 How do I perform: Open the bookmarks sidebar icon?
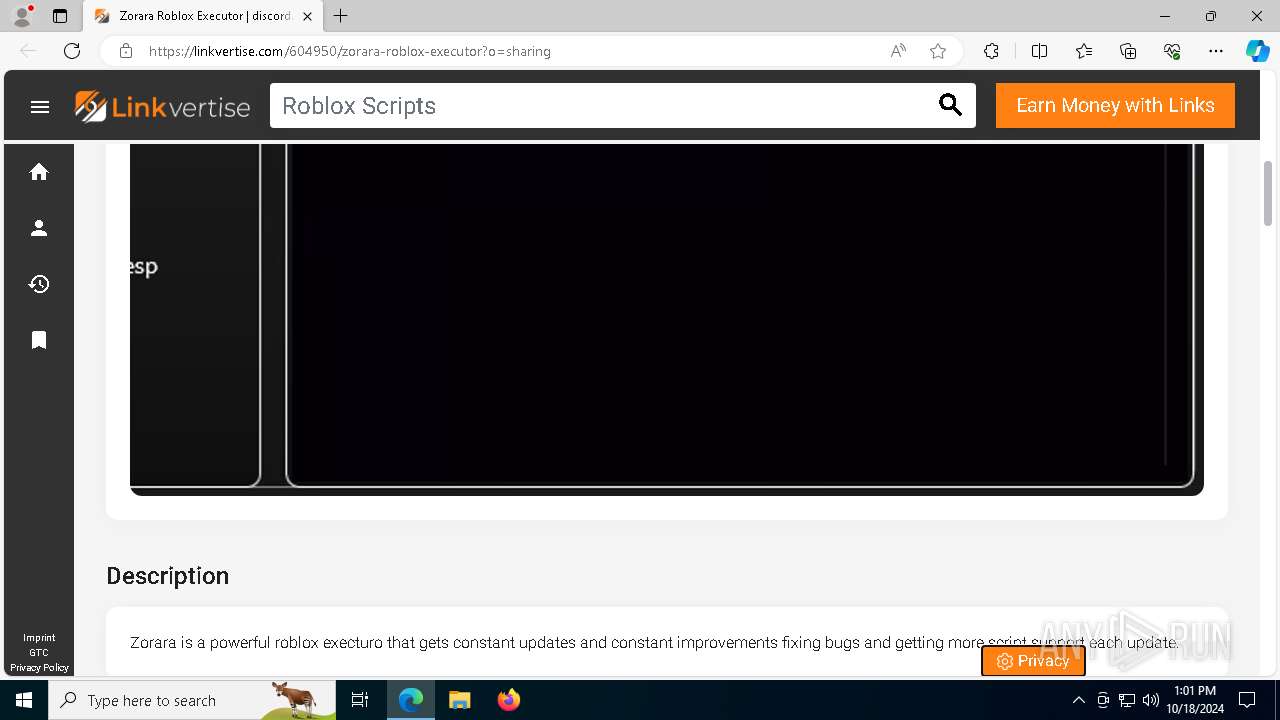39,340
